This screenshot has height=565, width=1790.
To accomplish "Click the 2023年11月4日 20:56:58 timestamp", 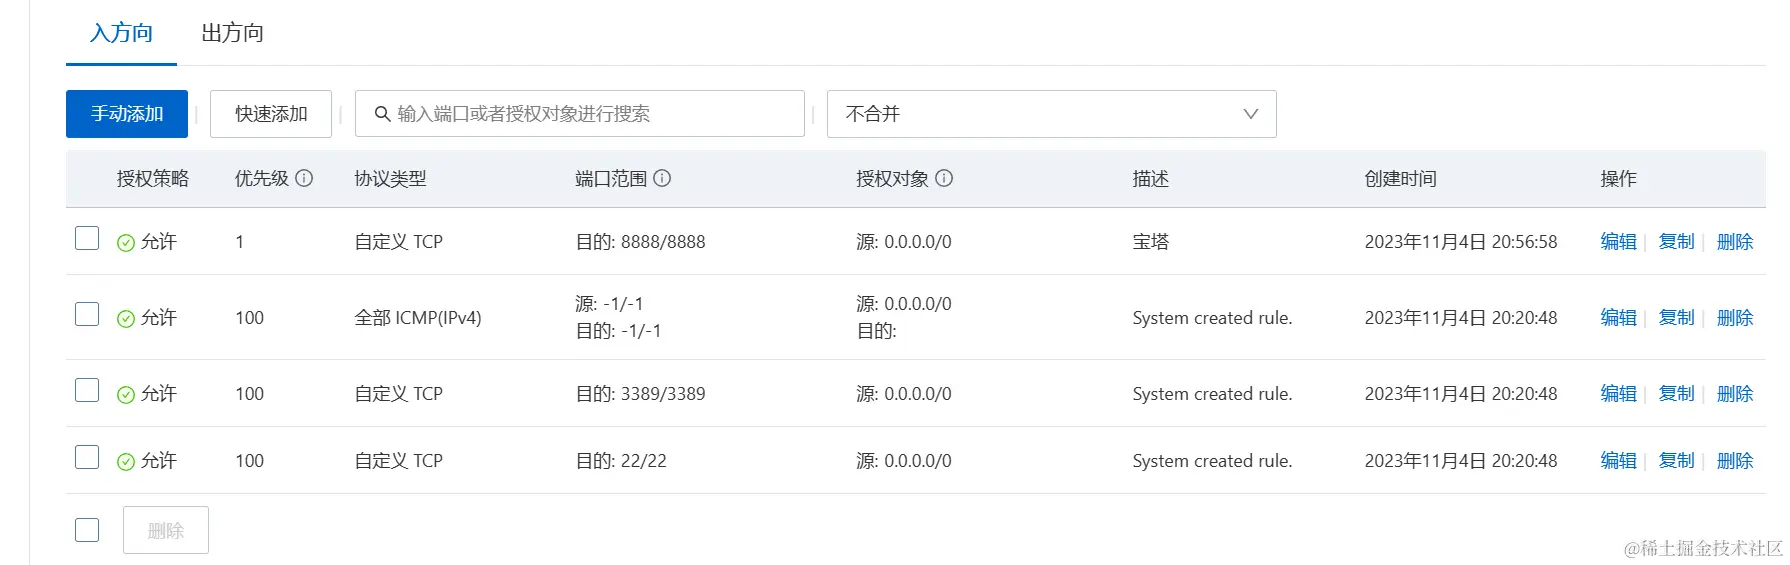I will [x=1461, y=242].
